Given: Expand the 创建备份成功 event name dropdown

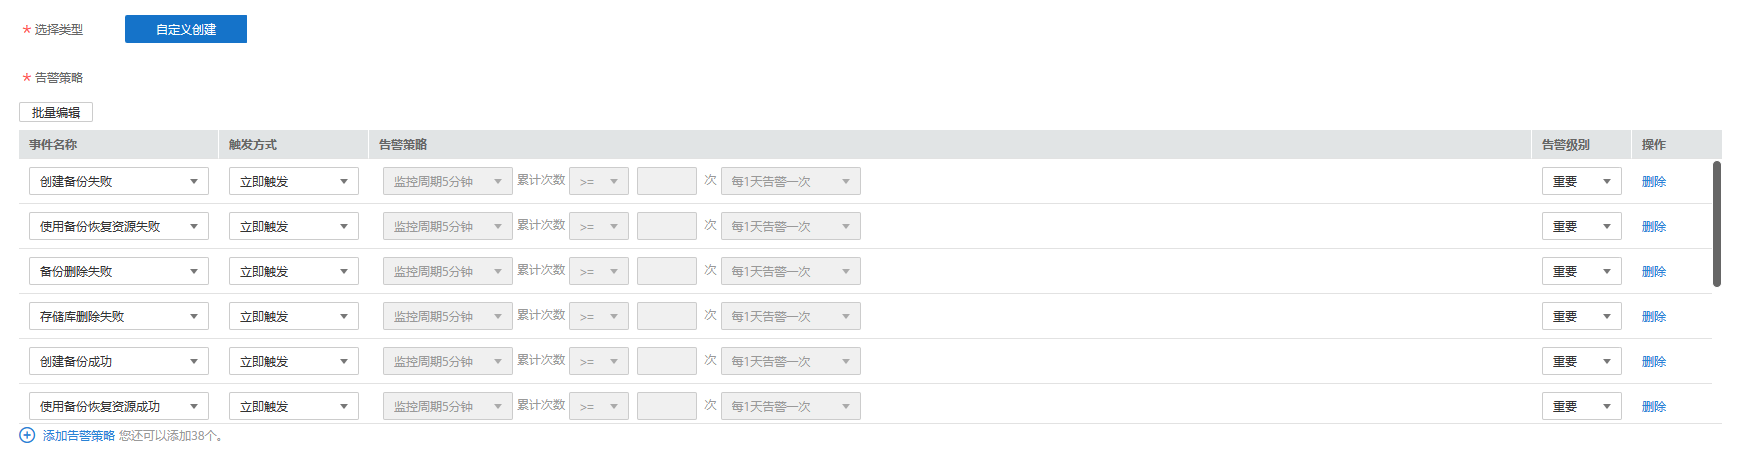Looking at the screenshot, I should (x=118, y=361).
